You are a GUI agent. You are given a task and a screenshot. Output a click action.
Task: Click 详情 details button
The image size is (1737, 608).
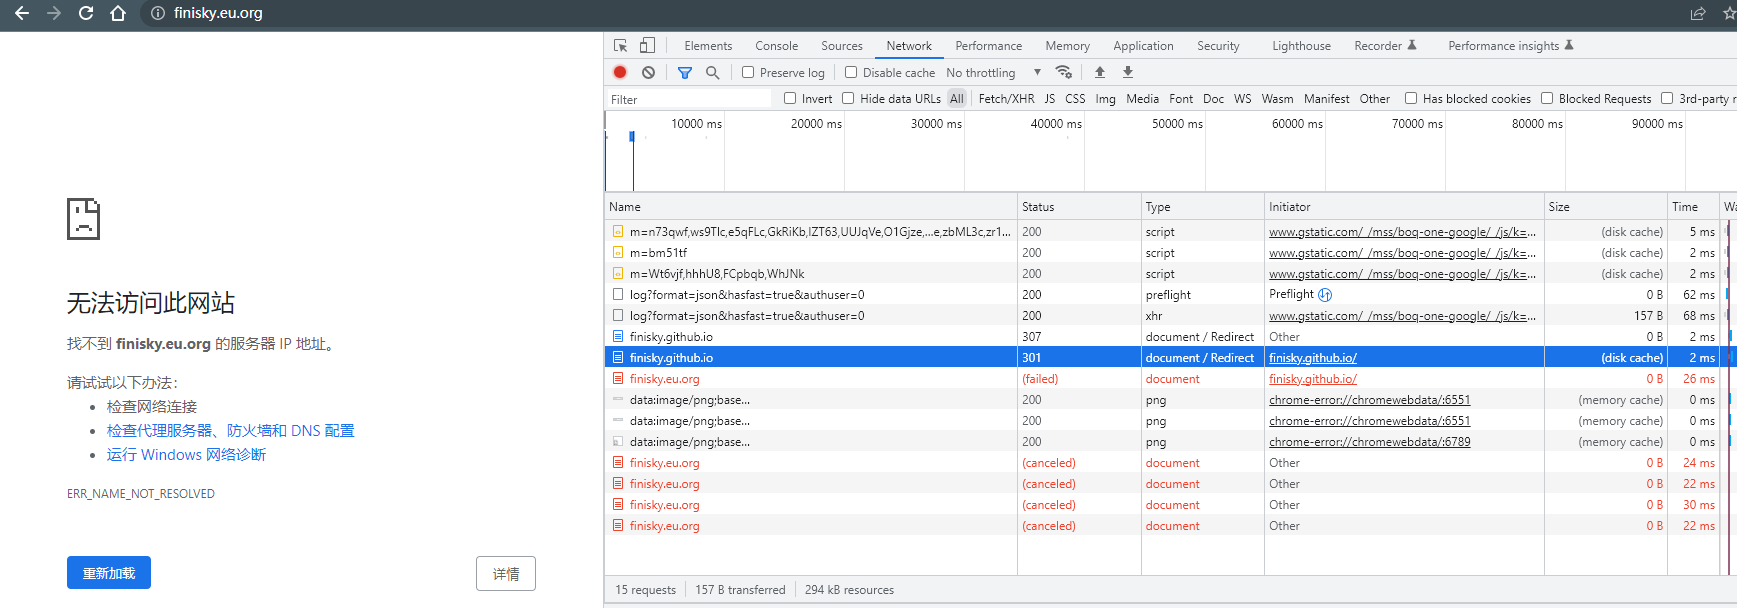point(506,574)
